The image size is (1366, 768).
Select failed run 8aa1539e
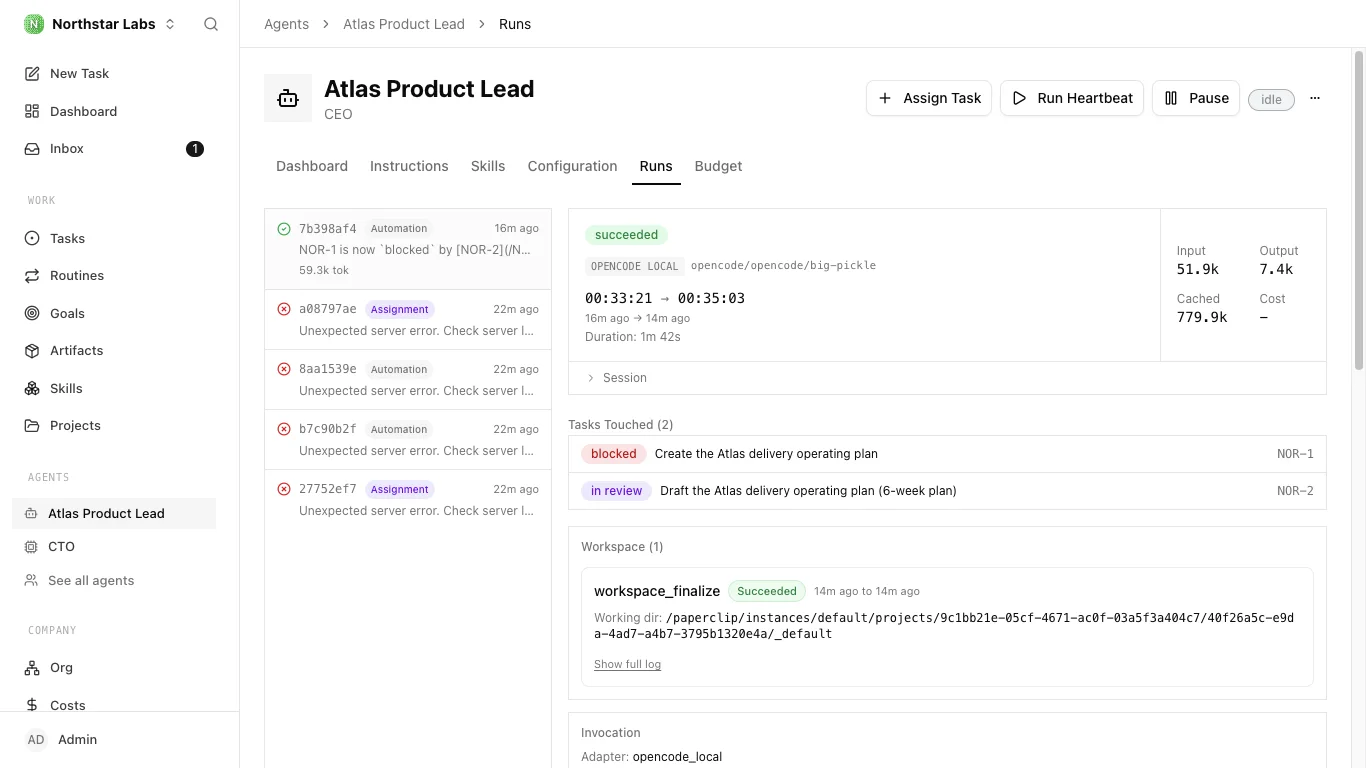[408, 380]
